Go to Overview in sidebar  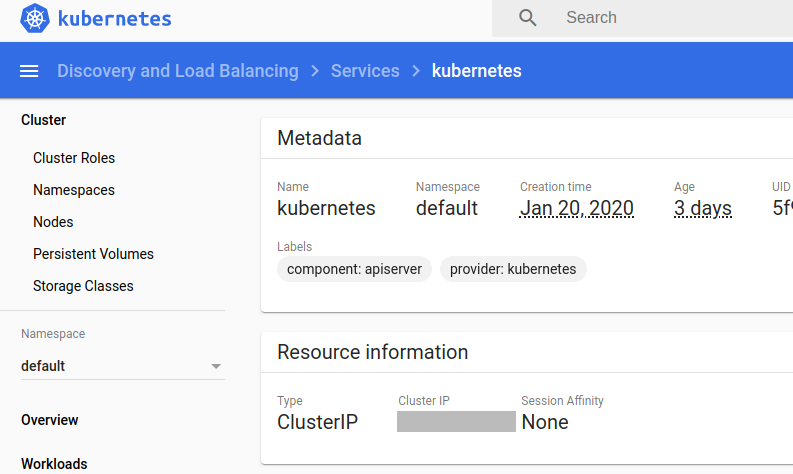(50, 420)
